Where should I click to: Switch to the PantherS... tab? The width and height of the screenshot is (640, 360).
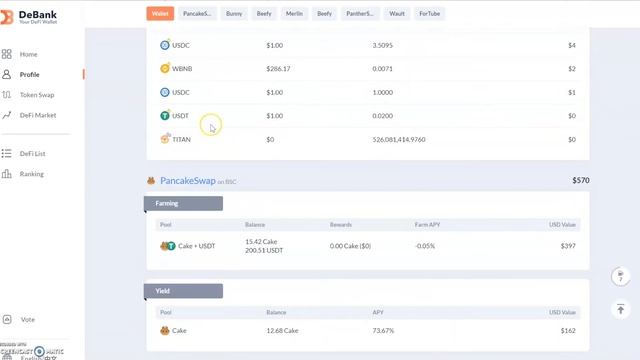coord(360,13)
